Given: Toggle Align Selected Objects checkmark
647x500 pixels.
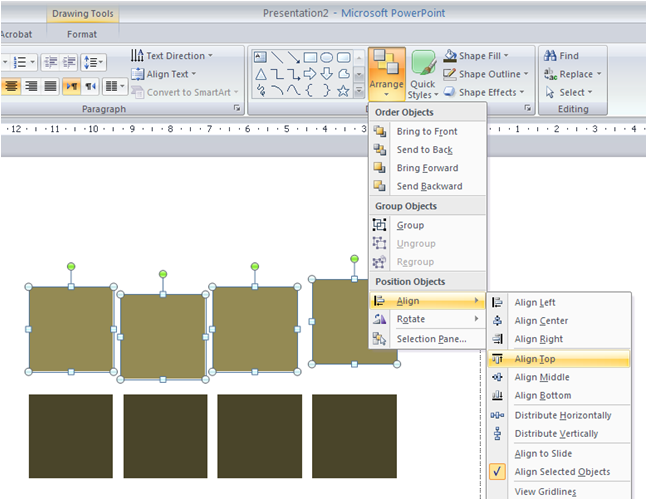Looking at the screenshot, I should tap(559, 472).
